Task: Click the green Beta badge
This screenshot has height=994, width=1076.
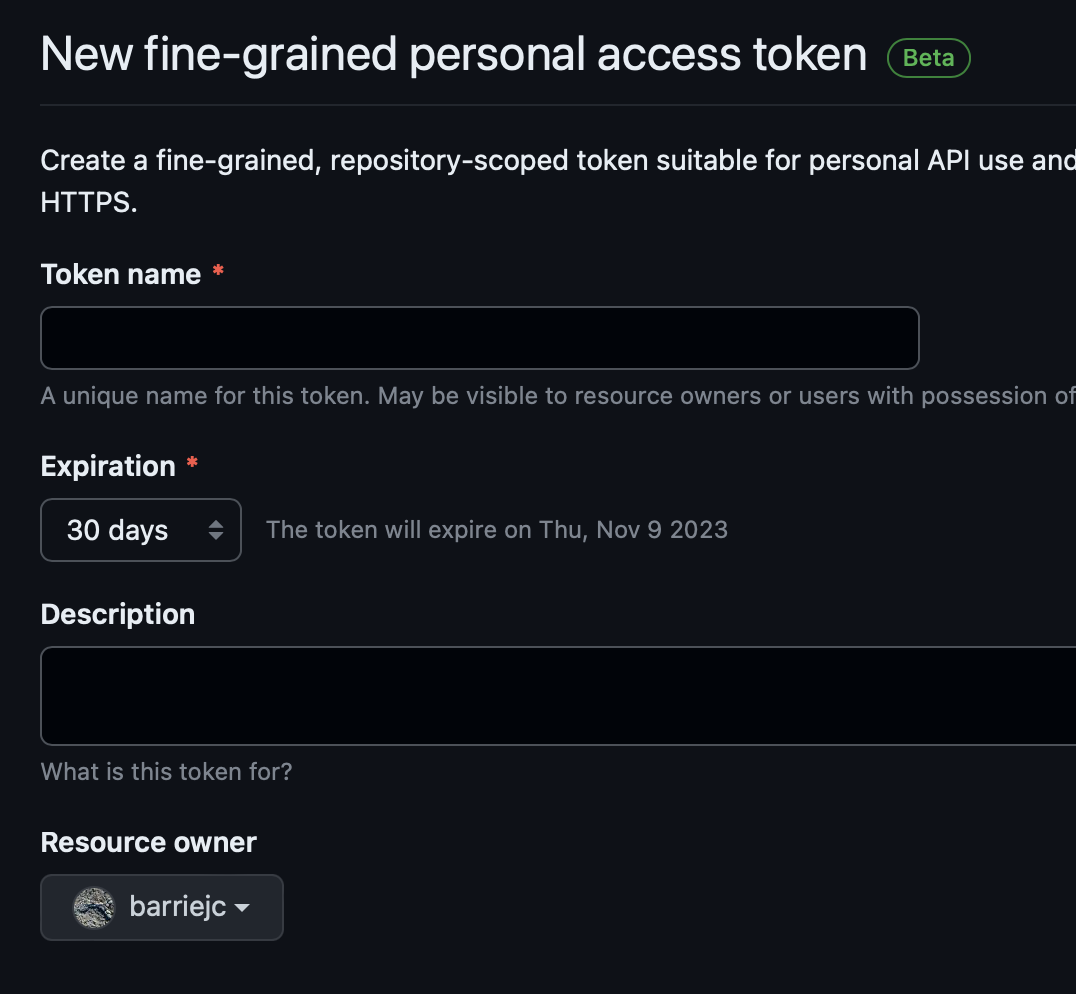Action: pyautogui.click(x=929, y=58)
